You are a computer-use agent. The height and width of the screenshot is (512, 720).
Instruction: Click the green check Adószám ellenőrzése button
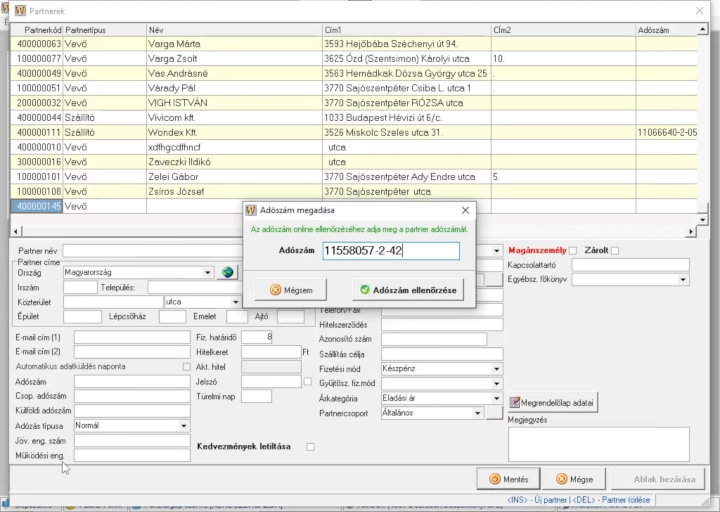(408, 290)
